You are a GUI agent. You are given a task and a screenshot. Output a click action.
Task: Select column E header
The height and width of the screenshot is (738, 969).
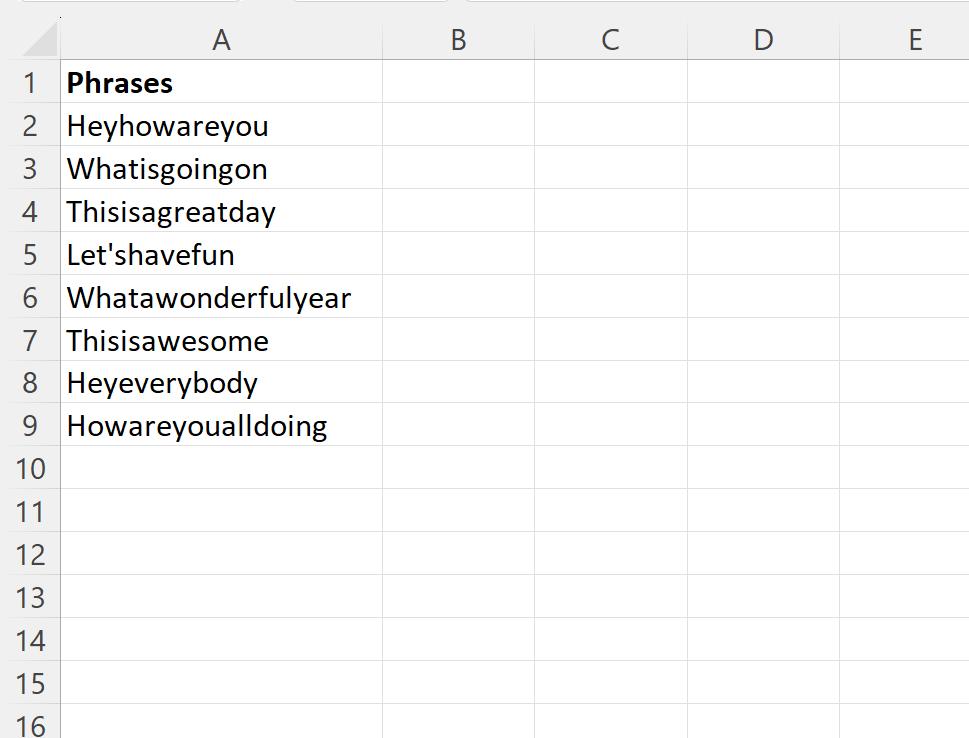coord(904,40)
